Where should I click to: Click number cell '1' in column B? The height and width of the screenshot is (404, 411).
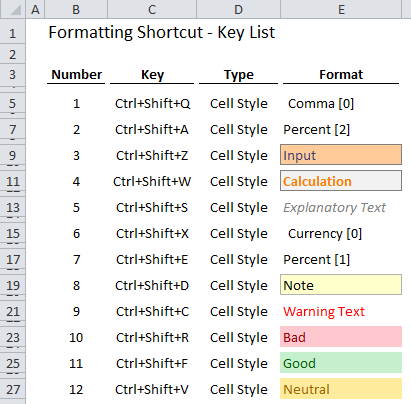pyautogui.click(x=76, y=103)
